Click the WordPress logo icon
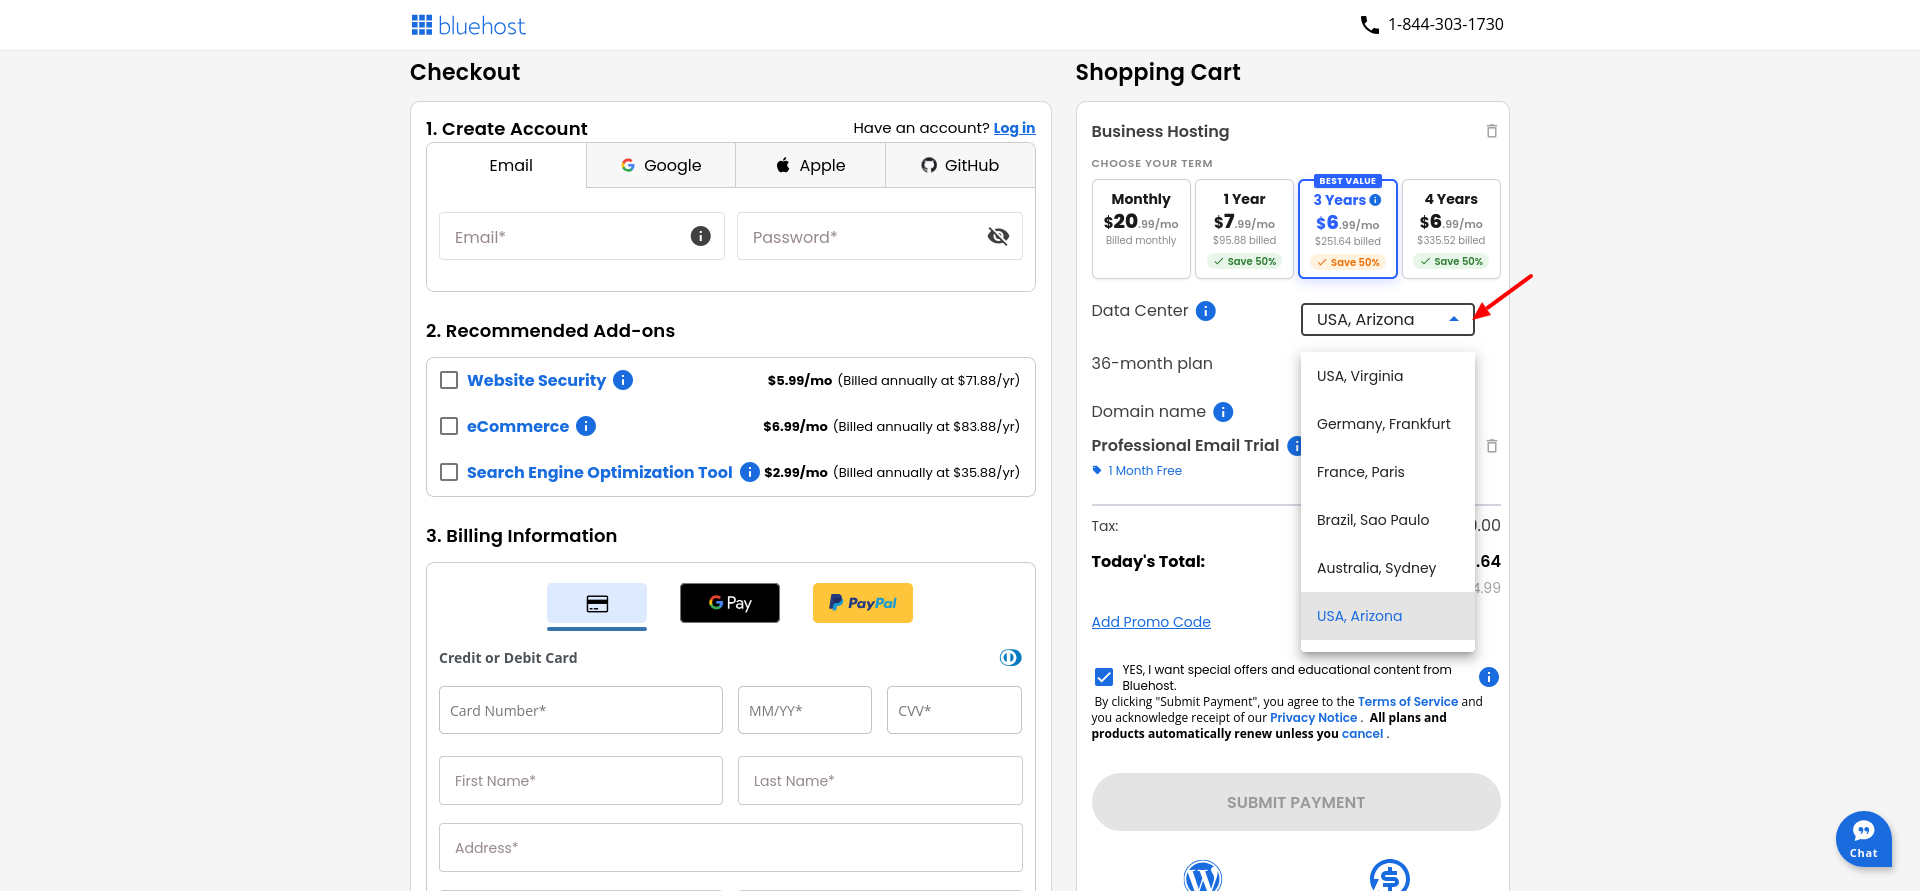This screenshot has width=1920, height=891. (1203, 877)
